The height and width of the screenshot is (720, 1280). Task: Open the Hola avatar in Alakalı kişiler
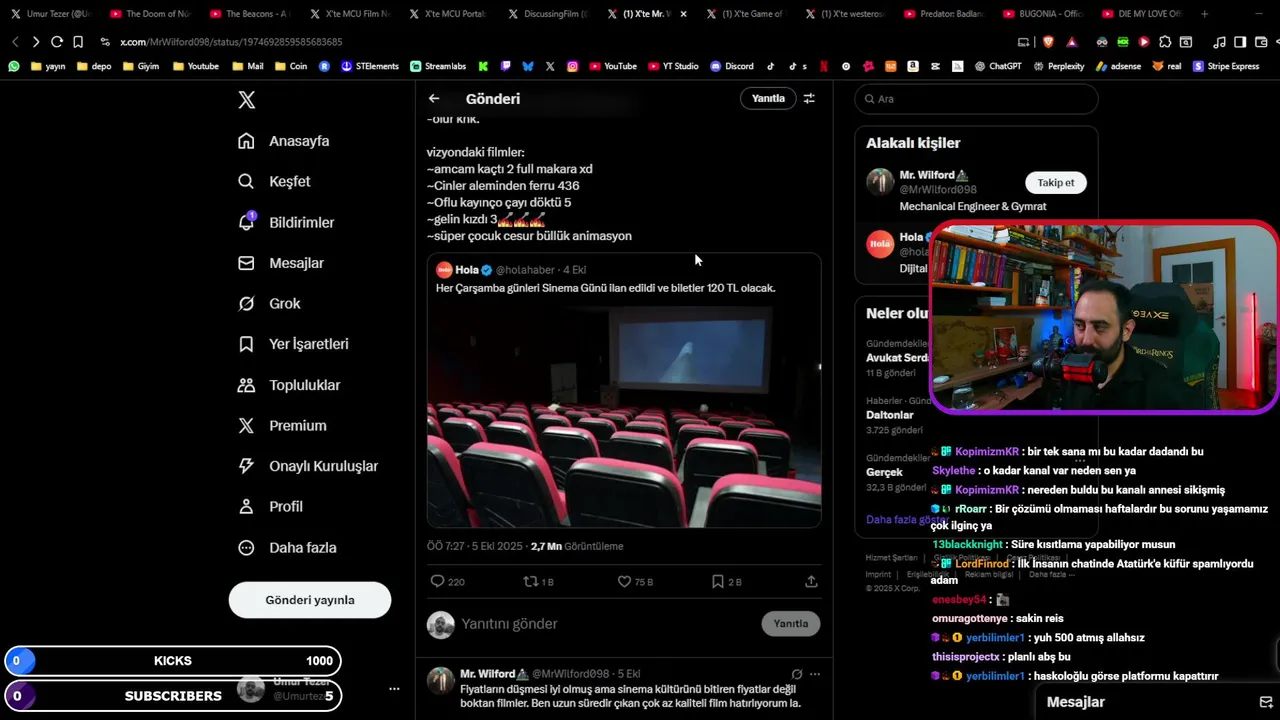[x=880, y=244]
